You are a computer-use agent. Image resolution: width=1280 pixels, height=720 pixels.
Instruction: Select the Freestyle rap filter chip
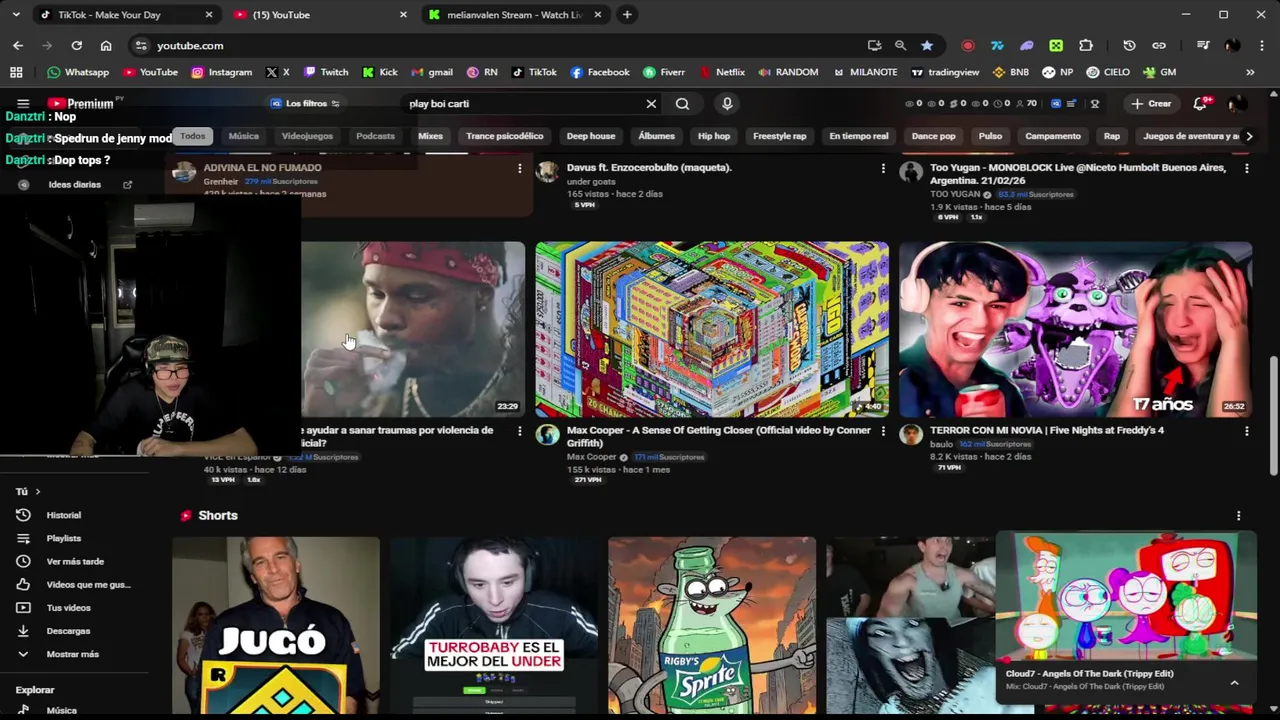779,136
